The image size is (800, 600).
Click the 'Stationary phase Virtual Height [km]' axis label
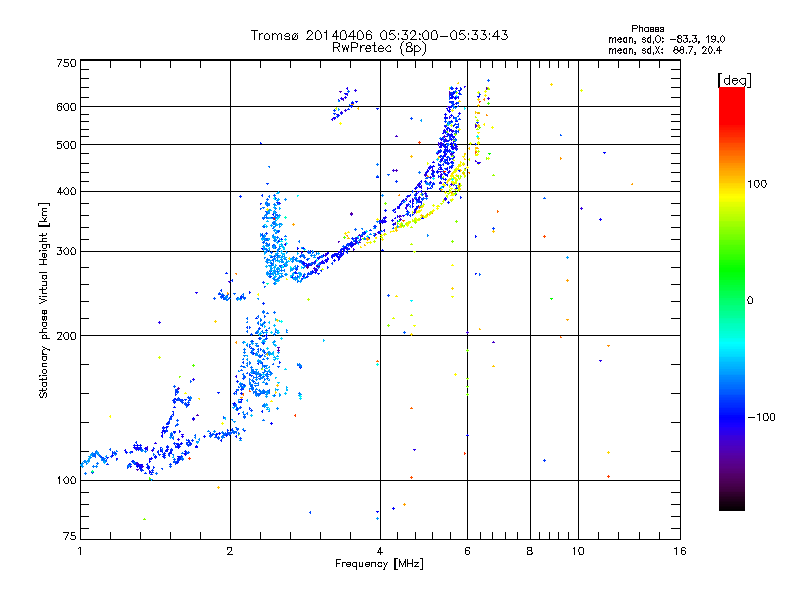(44, 301)
